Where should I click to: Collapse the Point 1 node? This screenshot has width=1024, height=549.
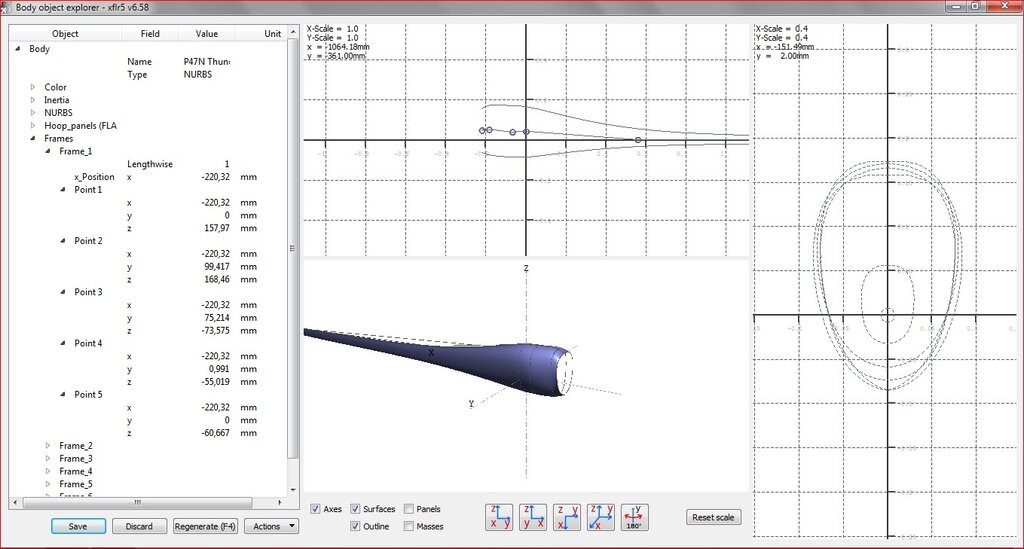(x=63, y=190)
